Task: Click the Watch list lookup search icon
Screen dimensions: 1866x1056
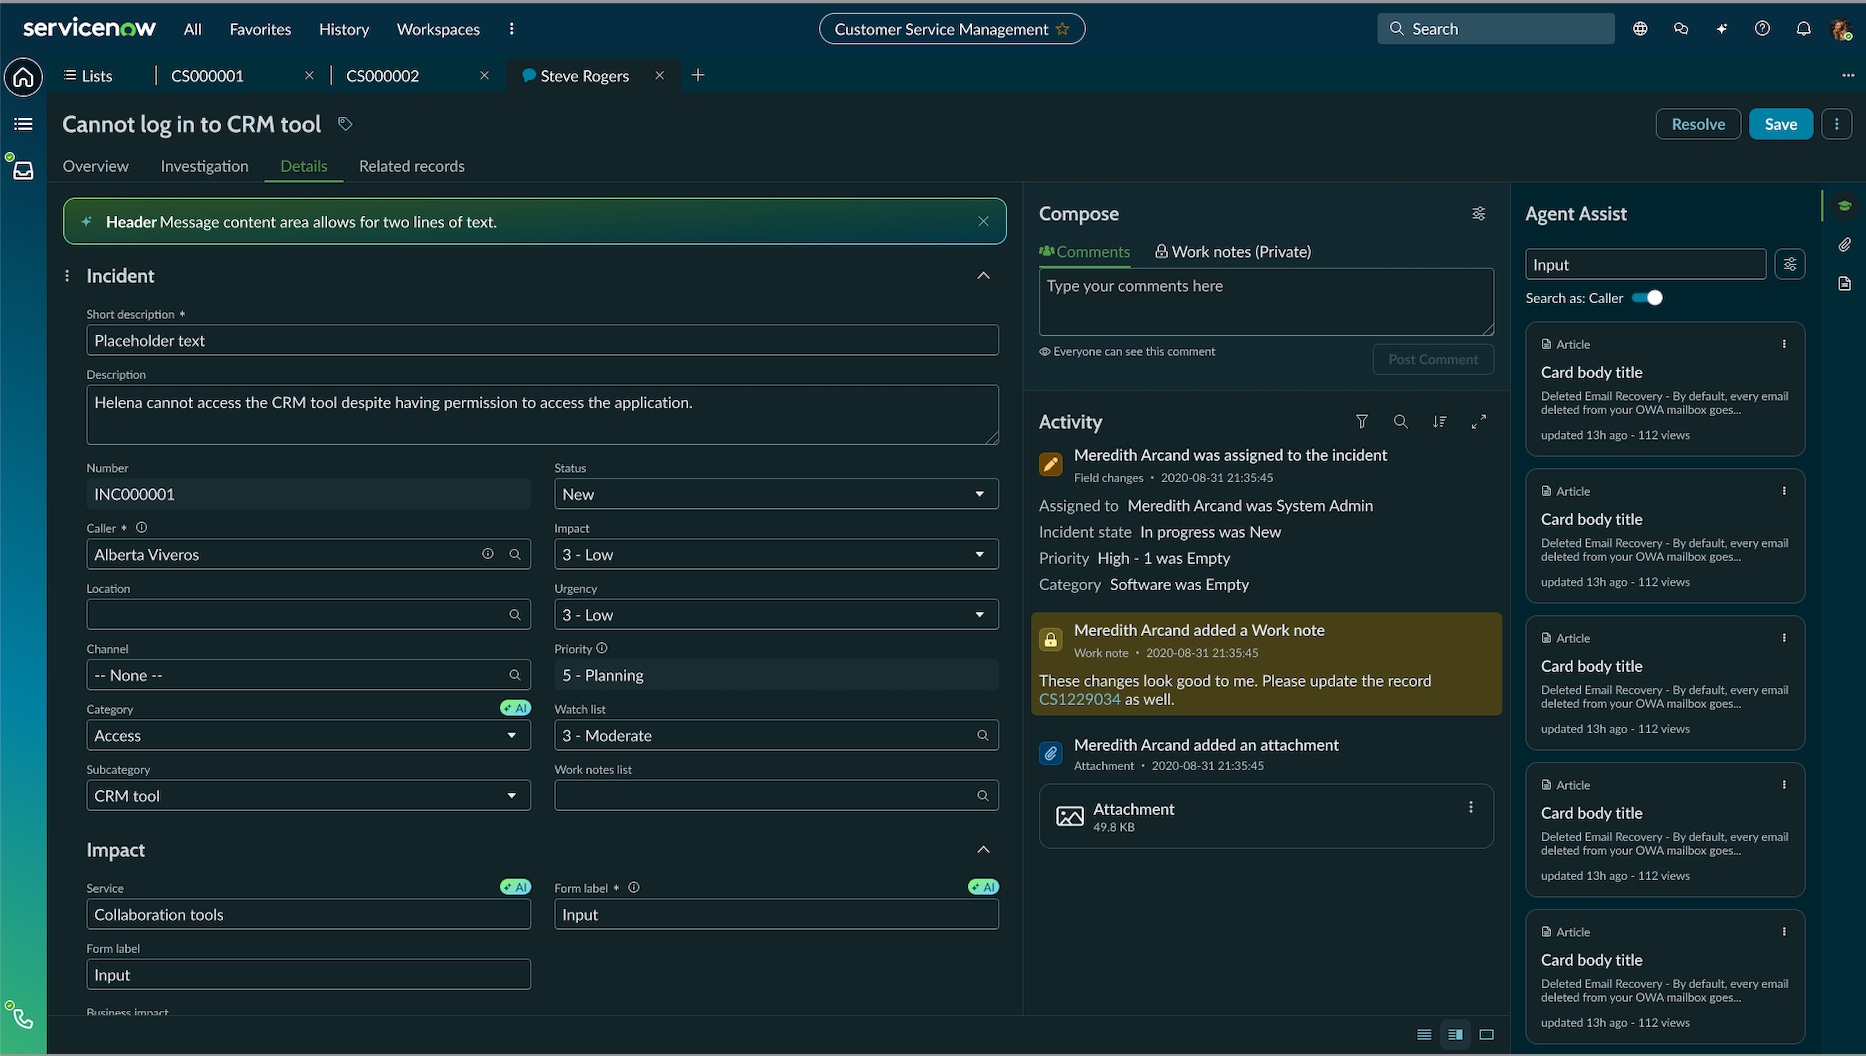Action: tap(982, 736)
